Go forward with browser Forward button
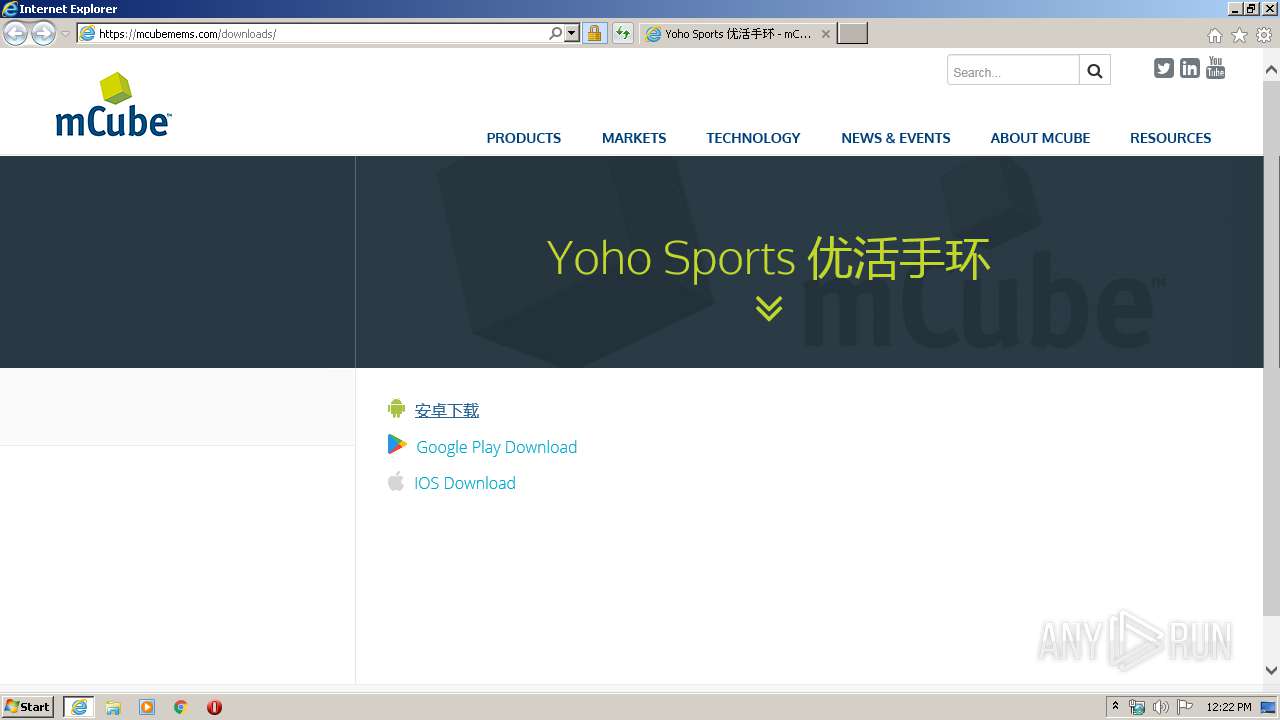Viewport: 1280px width, 720px height. pos(43,34)
